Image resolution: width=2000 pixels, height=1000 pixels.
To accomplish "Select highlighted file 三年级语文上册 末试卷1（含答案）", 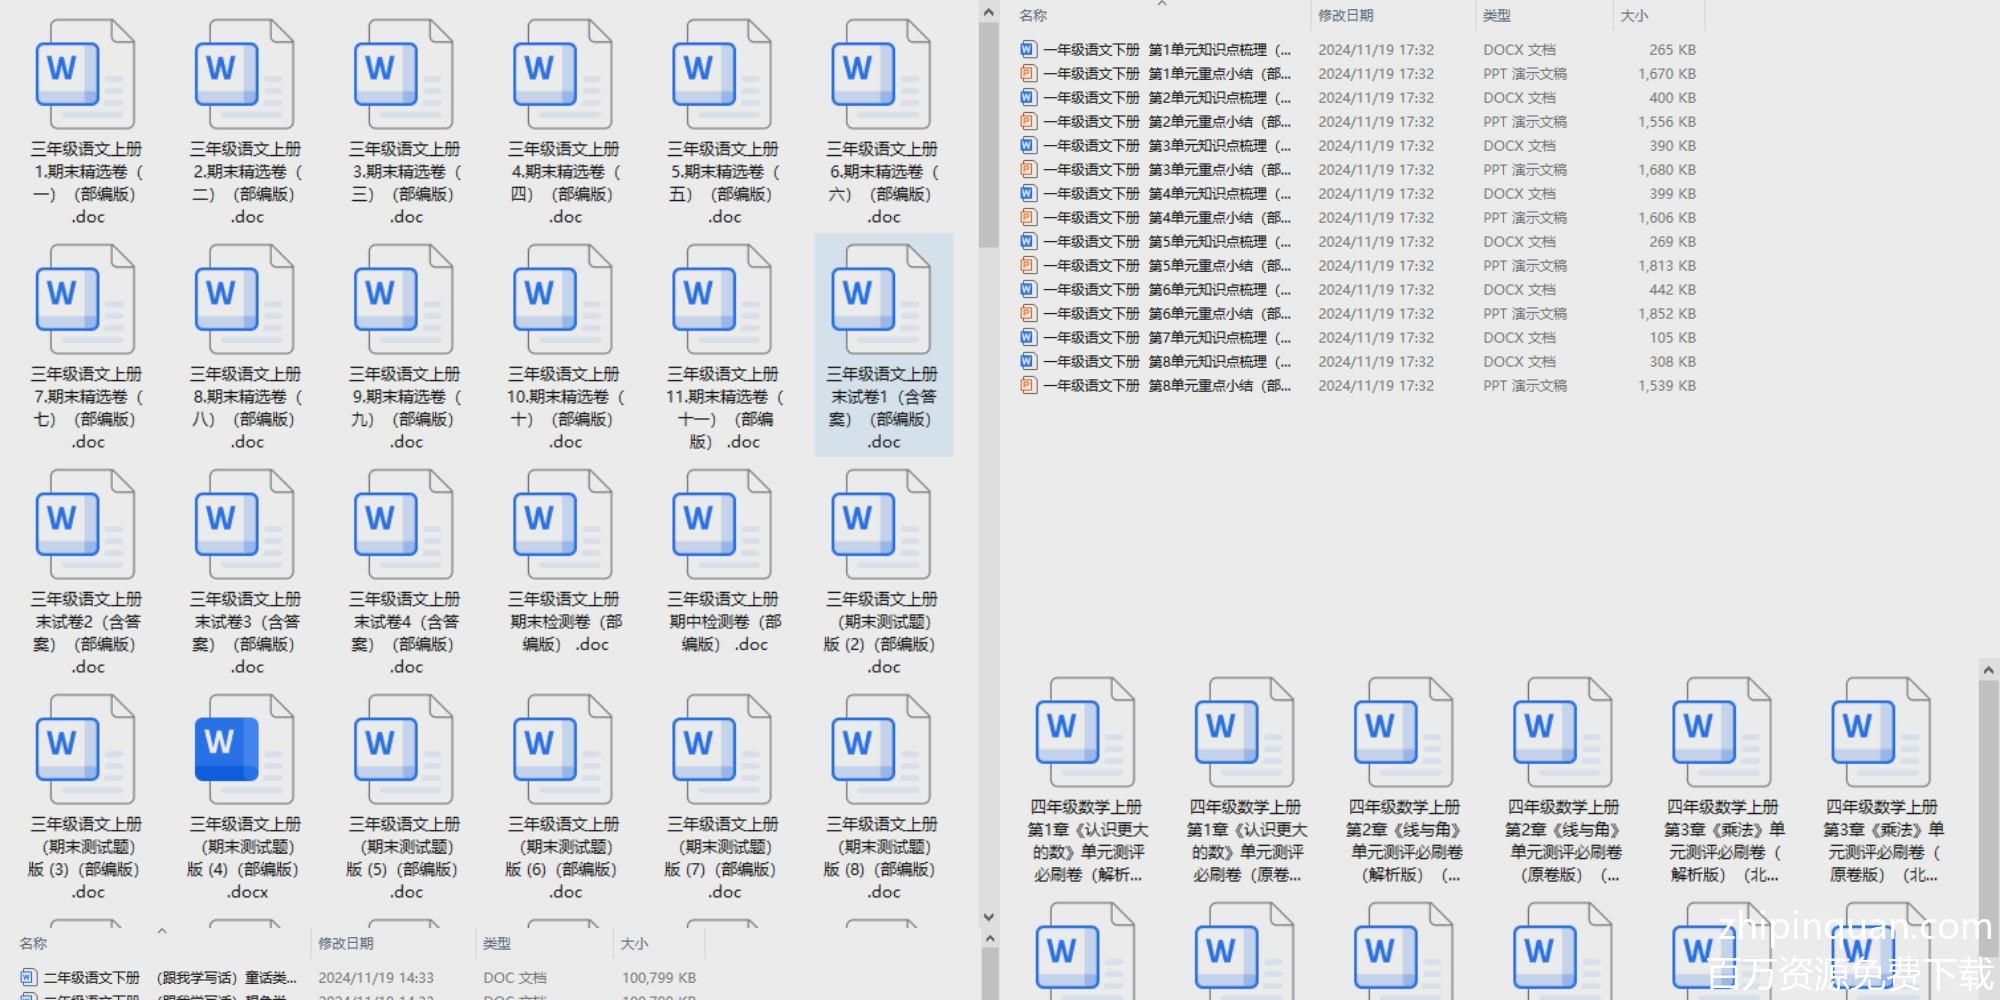I will 882,344.
